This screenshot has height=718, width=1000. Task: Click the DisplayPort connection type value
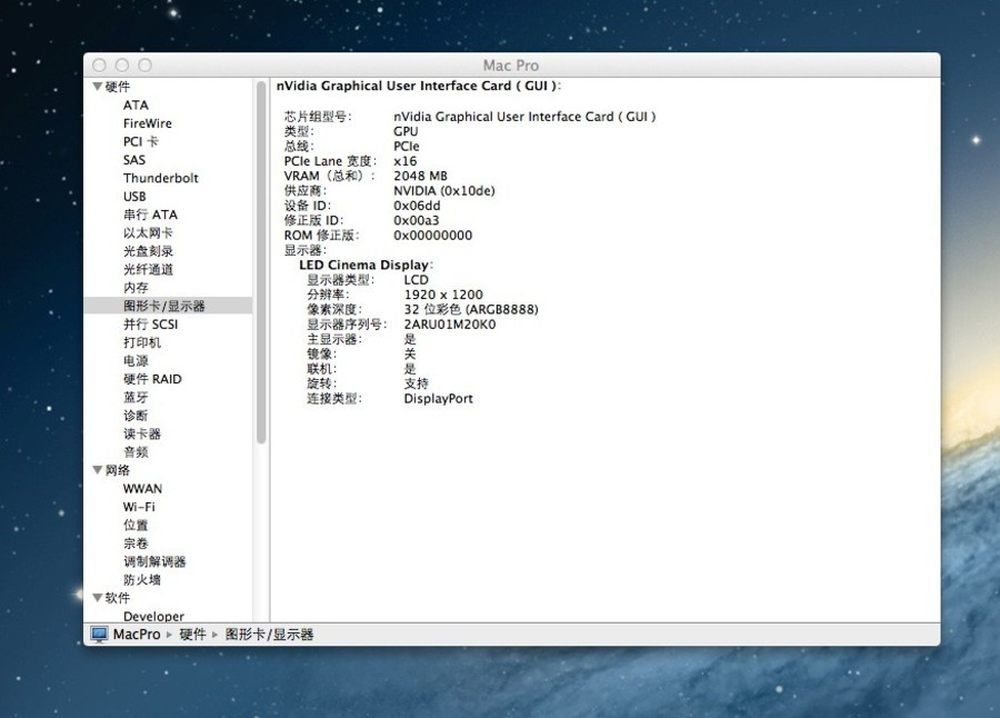(438, 399)
